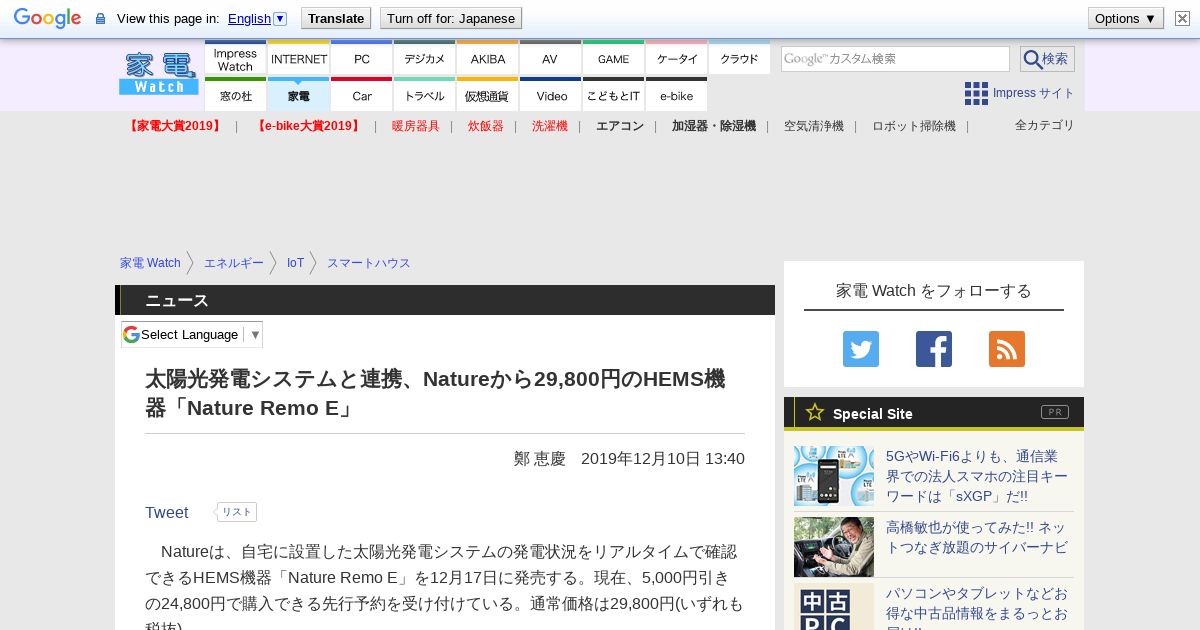Open the 窓の杜 tab
This screenshot has width=1200, height=630.
(235, 96)
